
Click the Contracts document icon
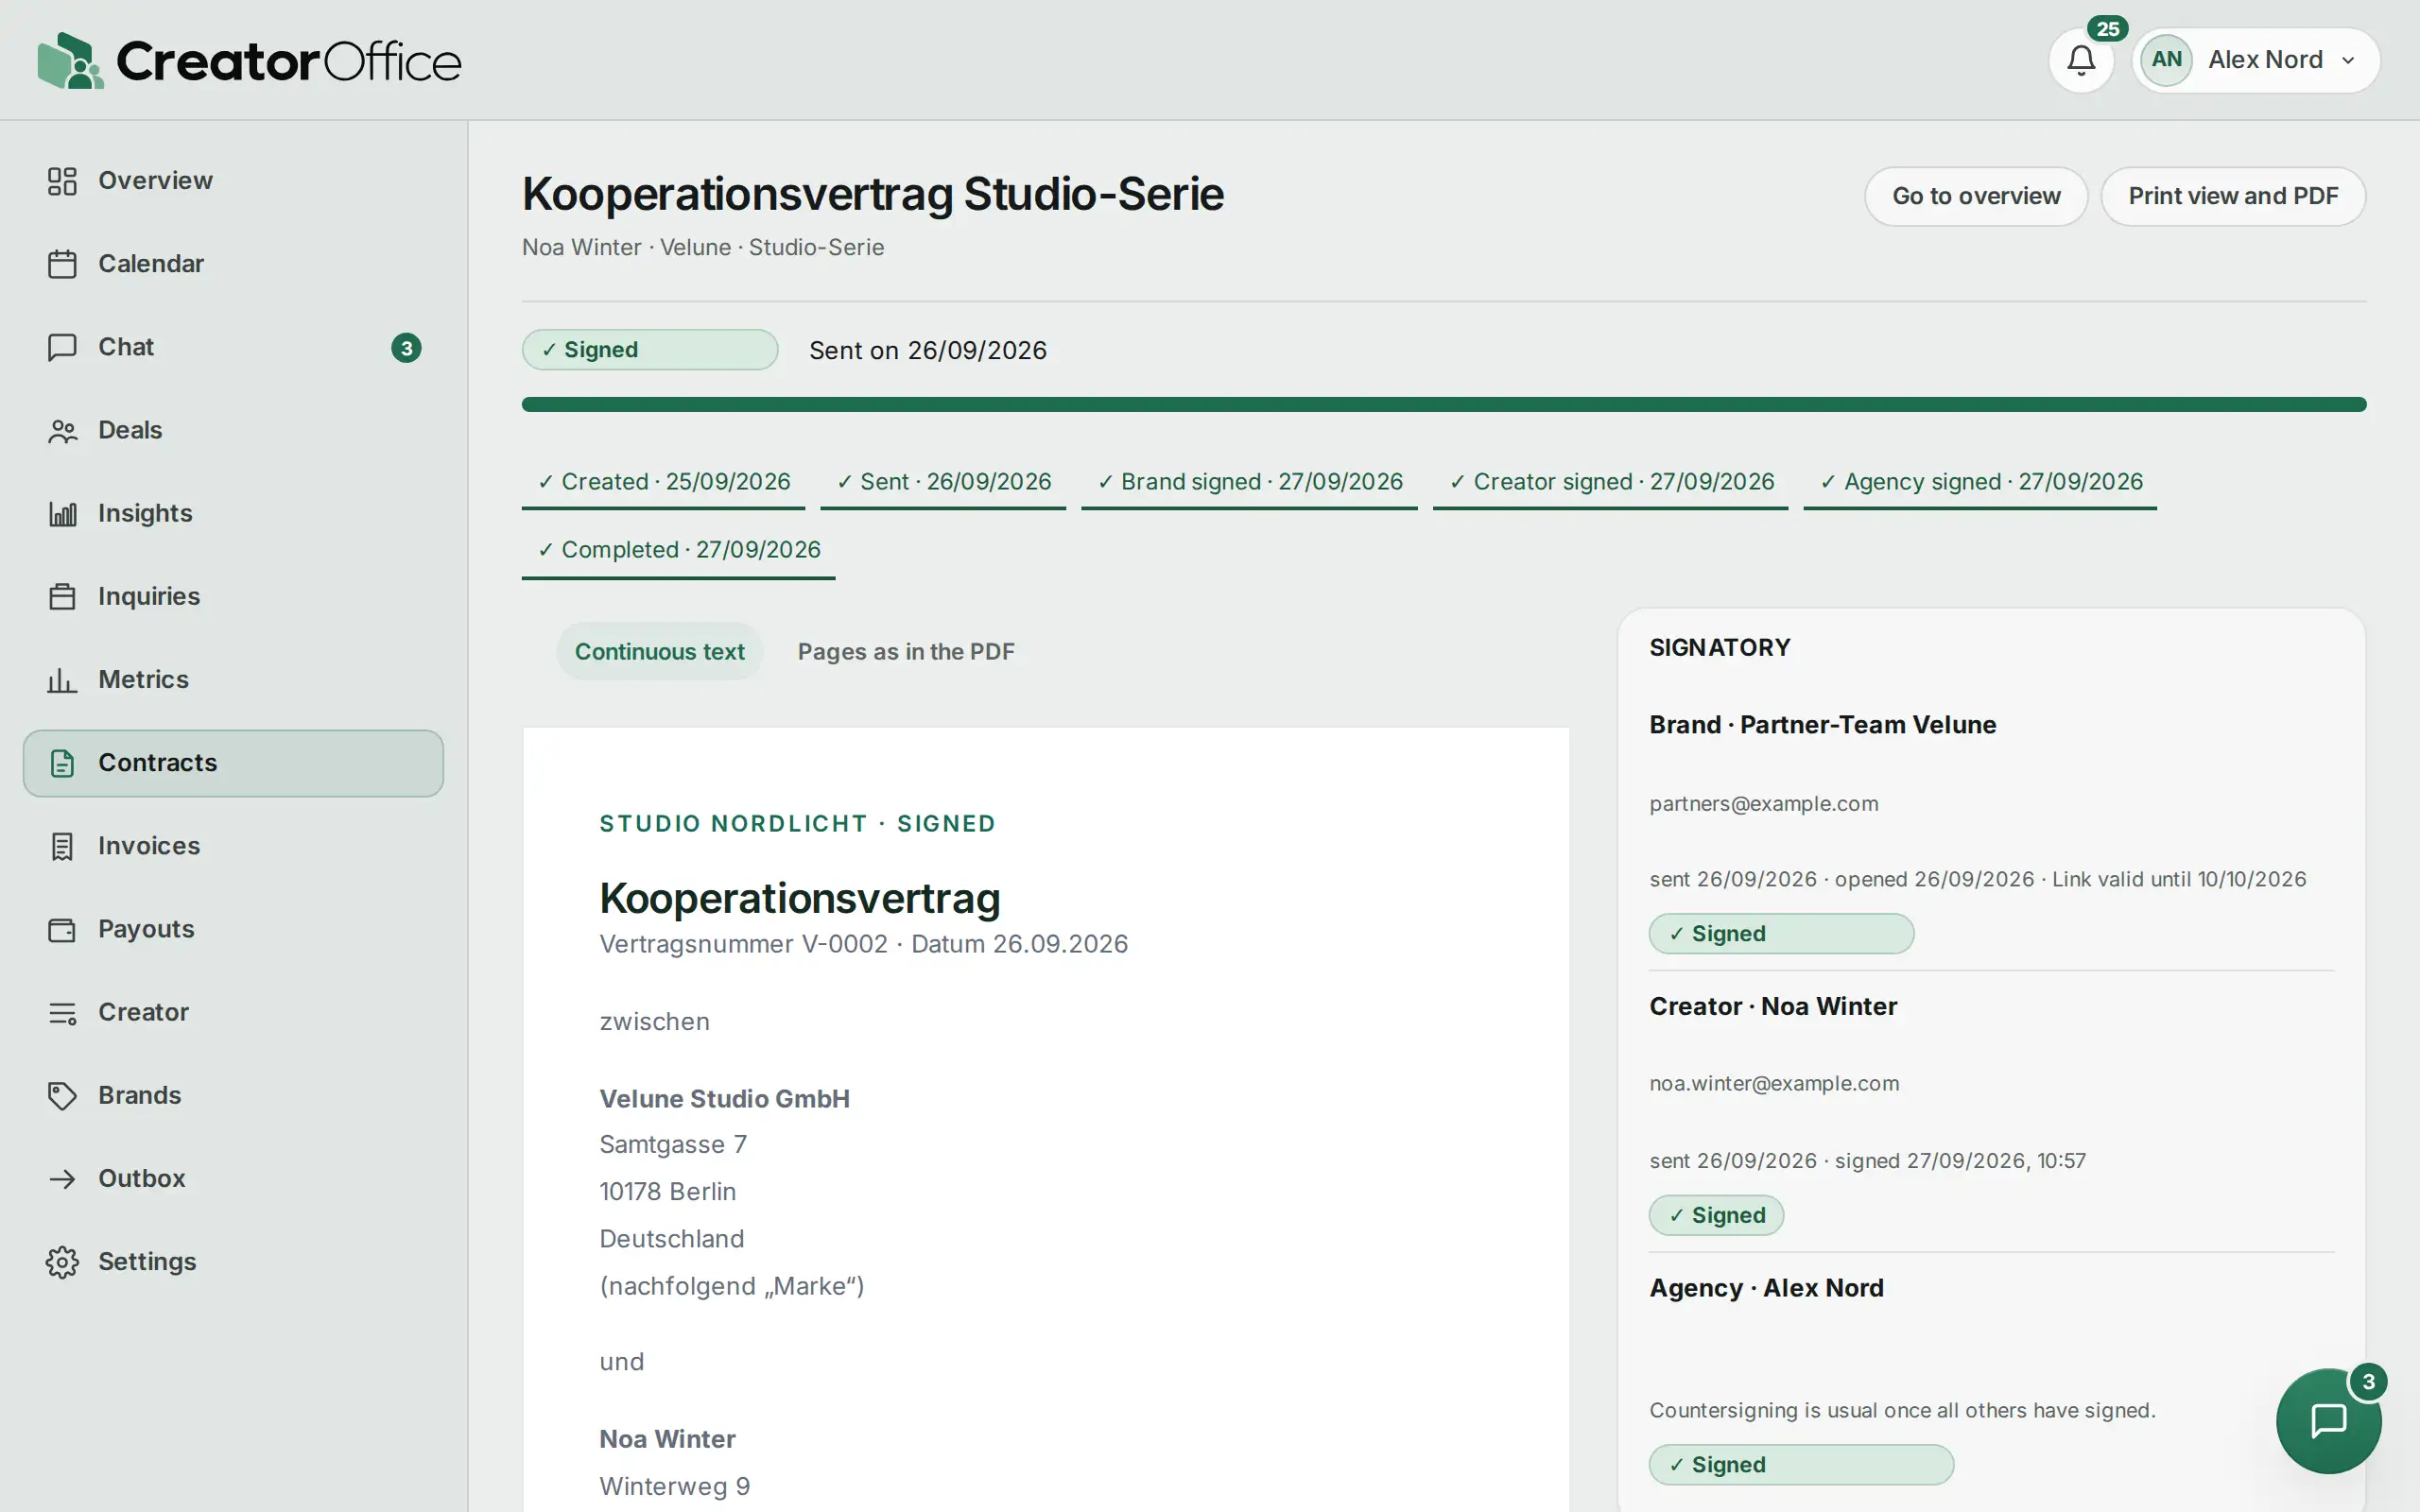[62, 763]
